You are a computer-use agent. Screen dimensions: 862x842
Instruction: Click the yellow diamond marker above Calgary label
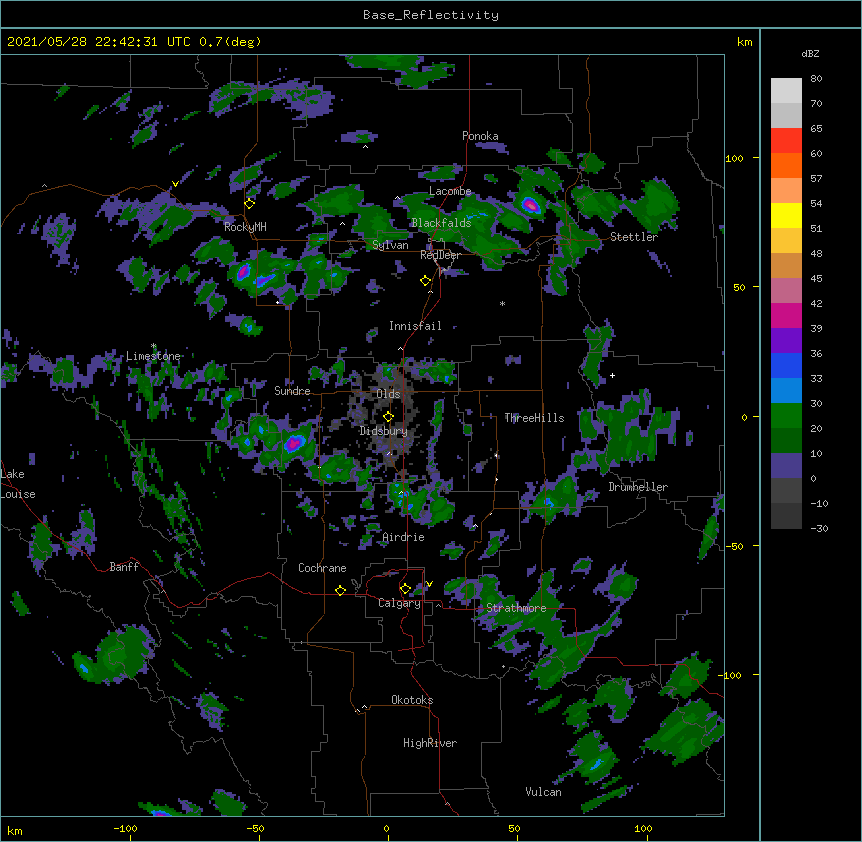tap(405, 589)
